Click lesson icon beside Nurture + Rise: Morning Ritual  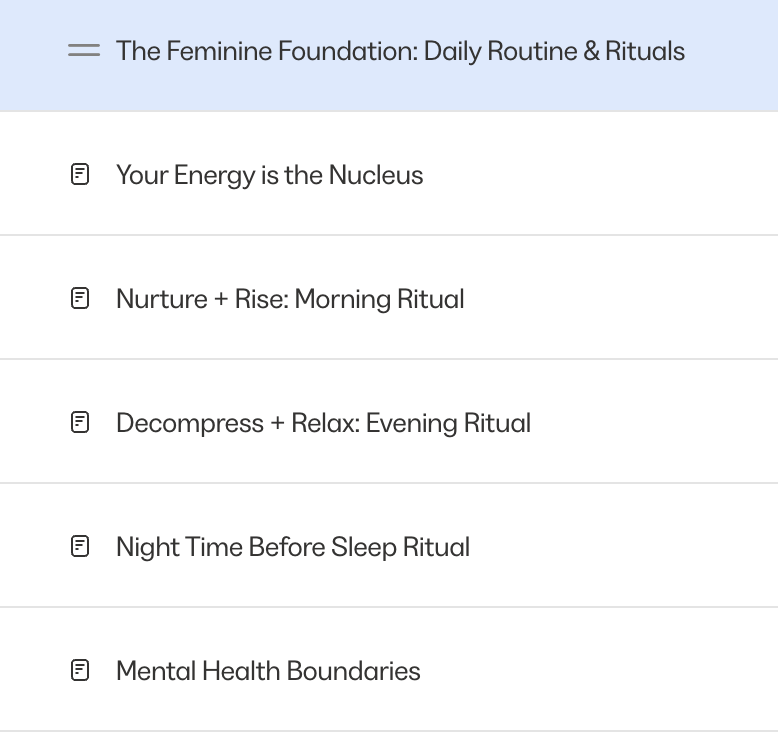tap(80, 299)
